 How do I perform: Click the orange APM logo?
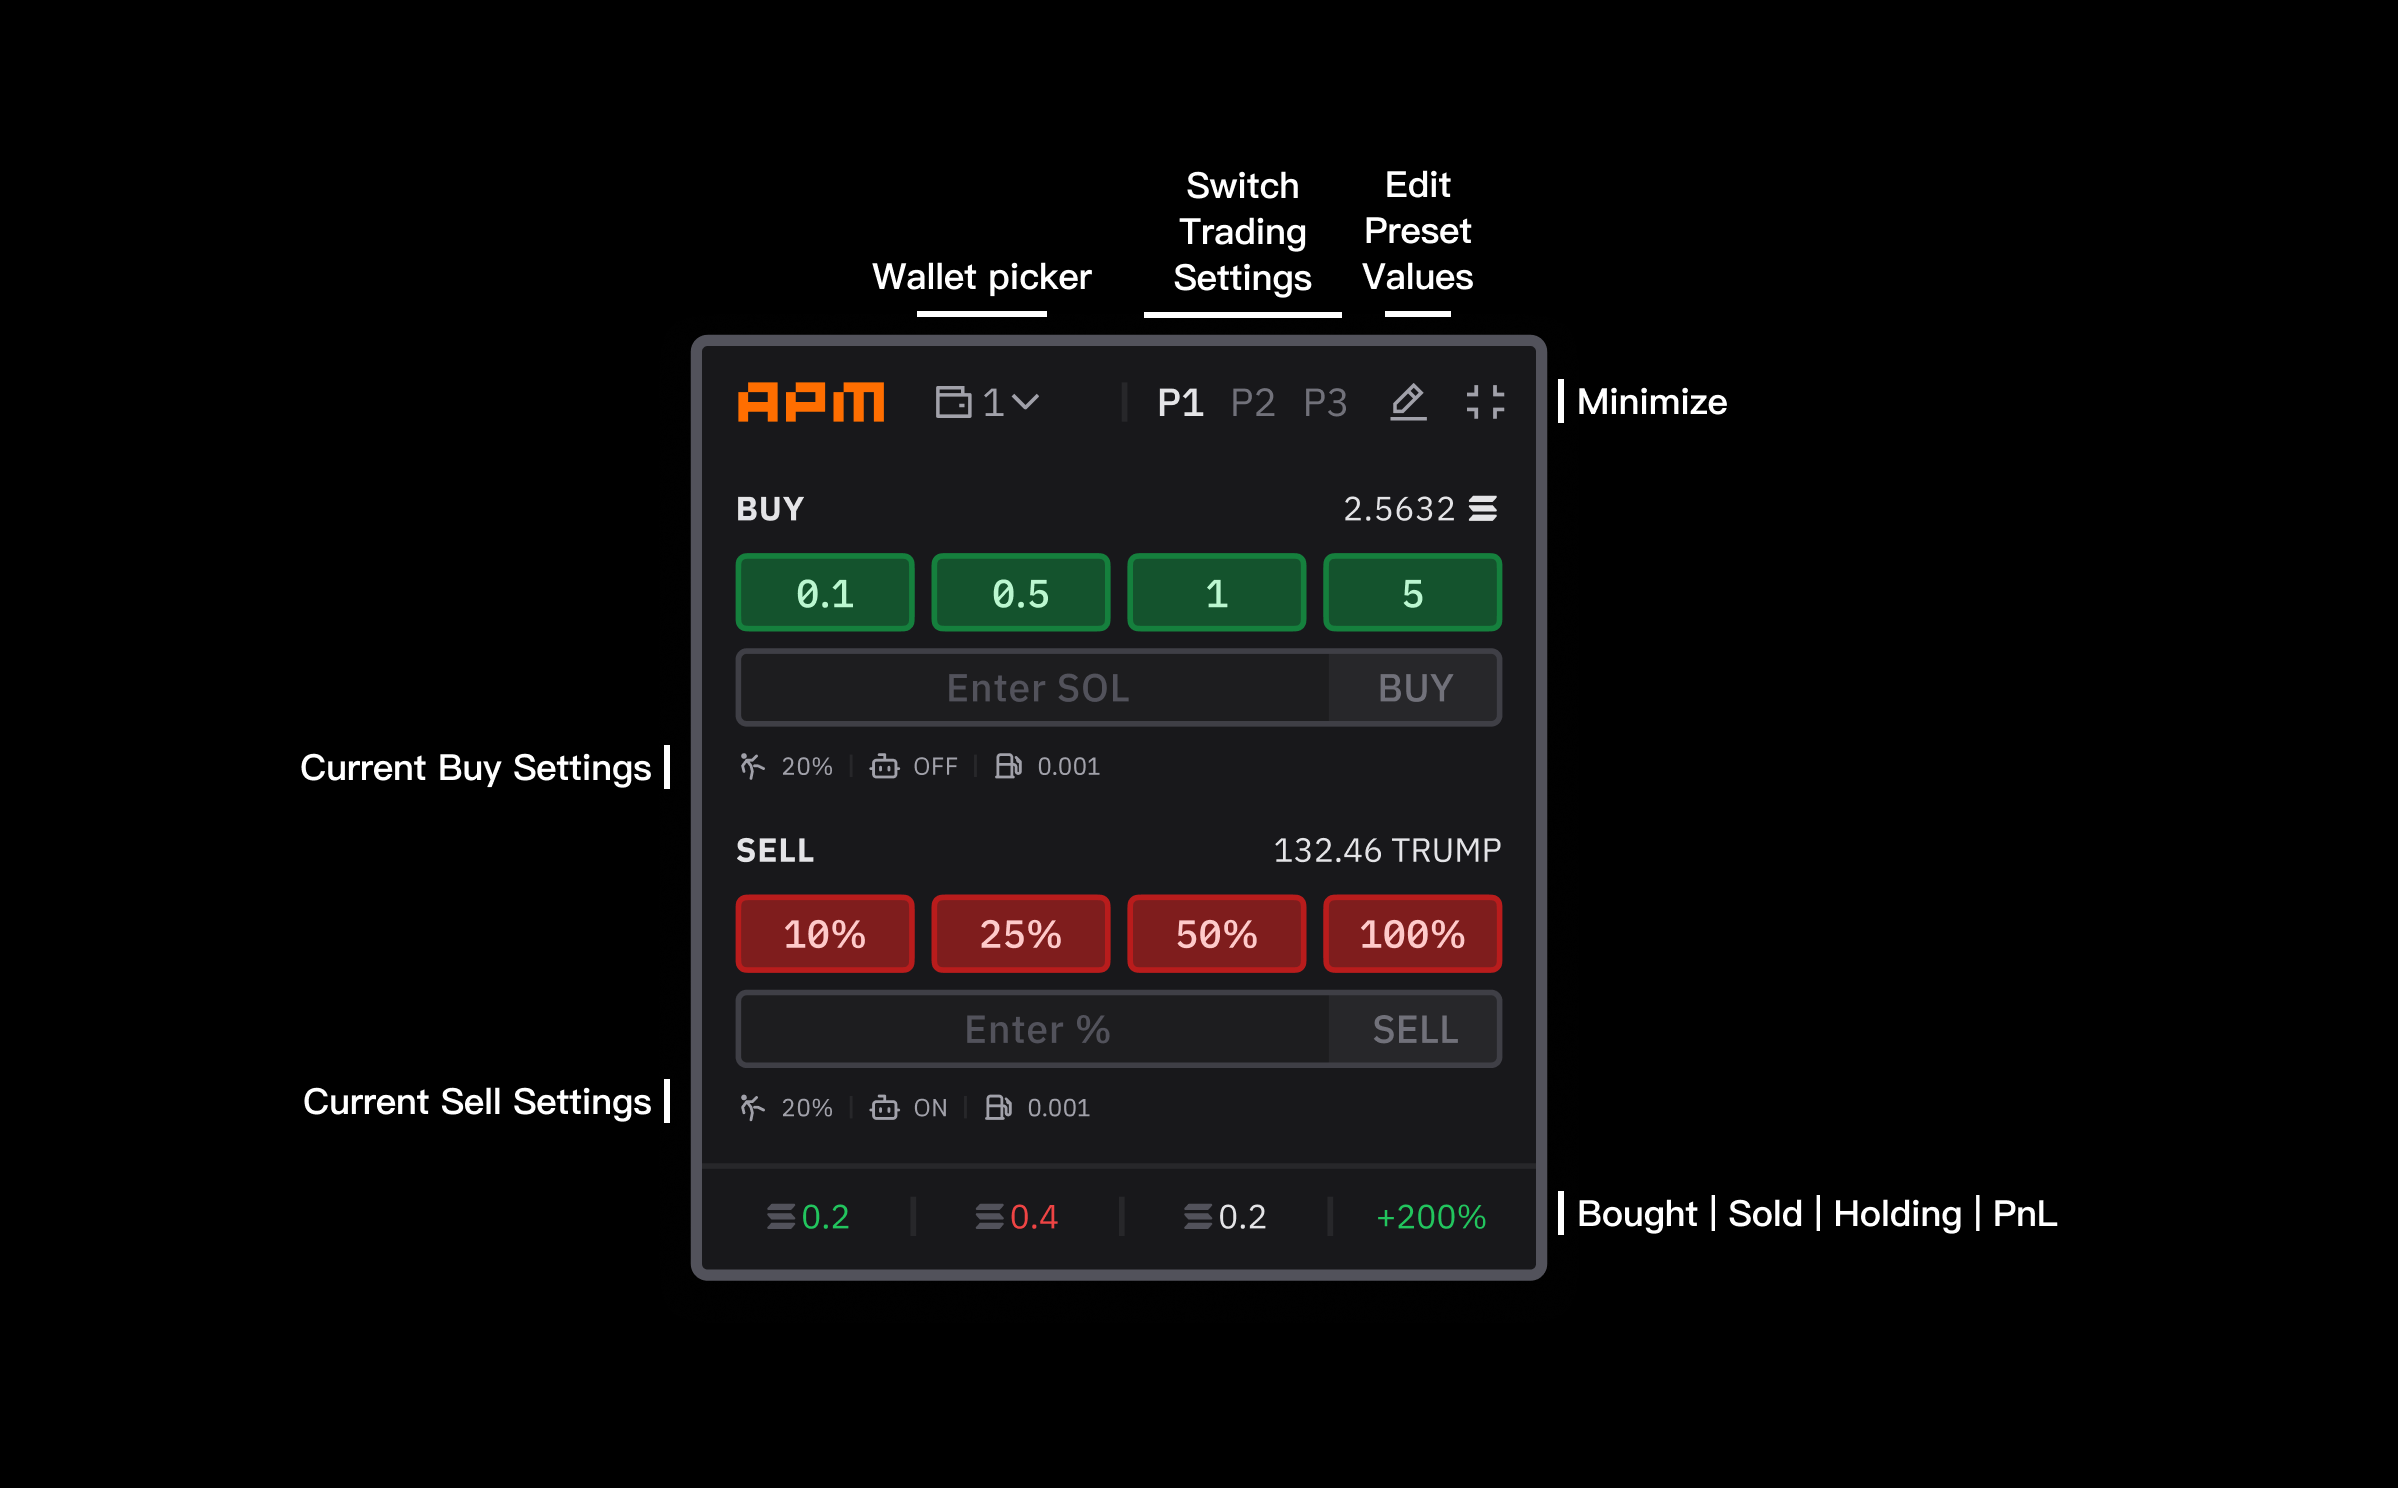point(811,402)
